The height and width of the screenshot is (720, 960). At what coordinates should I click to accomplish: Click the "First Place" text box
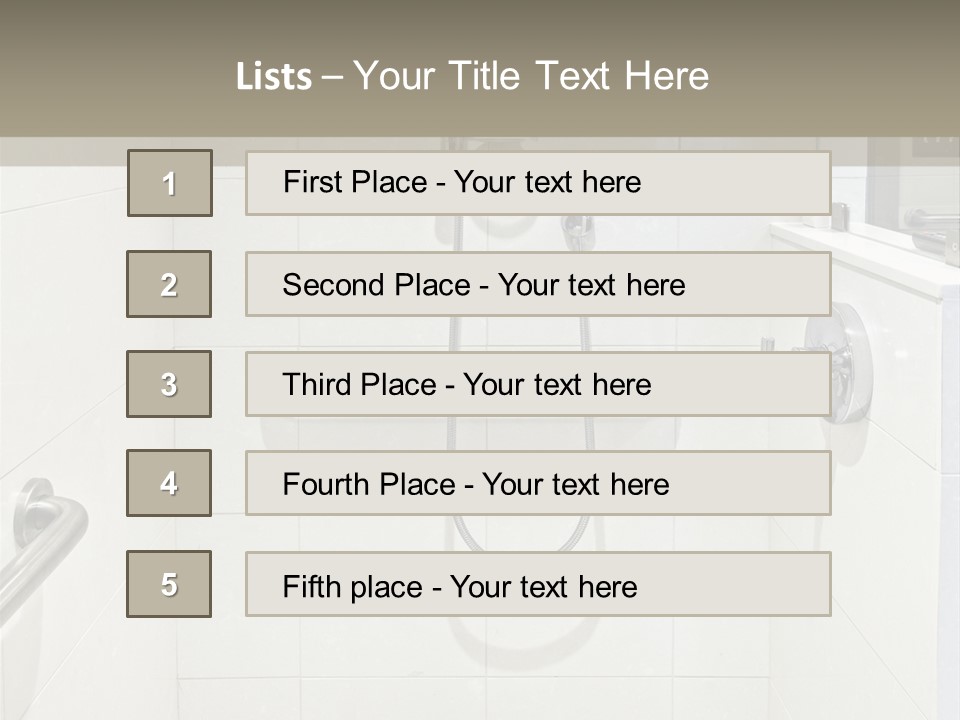[x=538, y=183]
